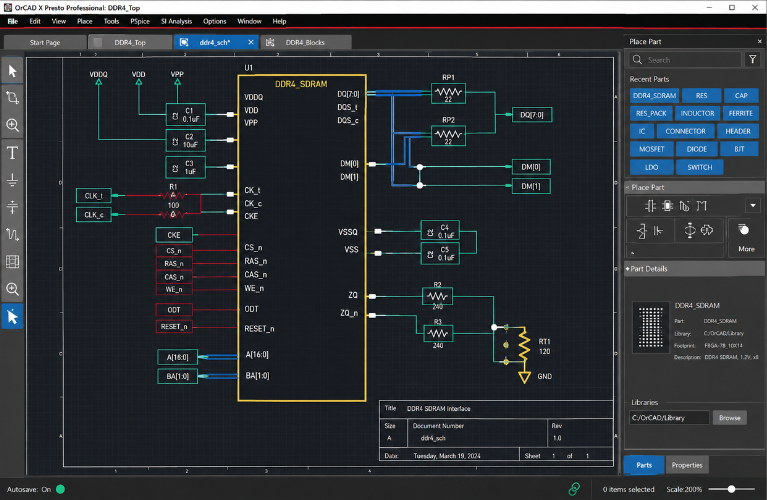The width and height of the screenshot is (767, 500).
Task: Select the place wire routing tool
Action: (x=12, y=234)
